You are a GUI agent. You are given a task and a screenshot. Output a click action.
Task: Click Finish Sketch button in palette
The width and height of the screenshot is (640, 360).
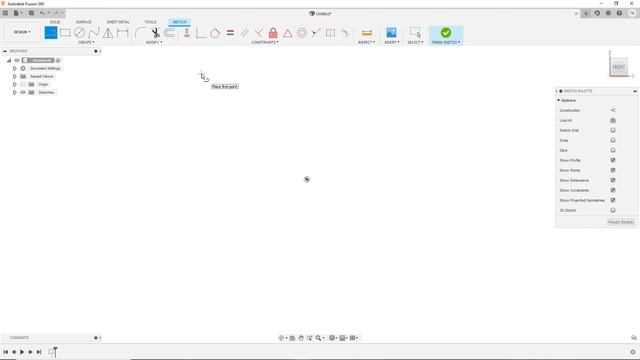point(621,222)
